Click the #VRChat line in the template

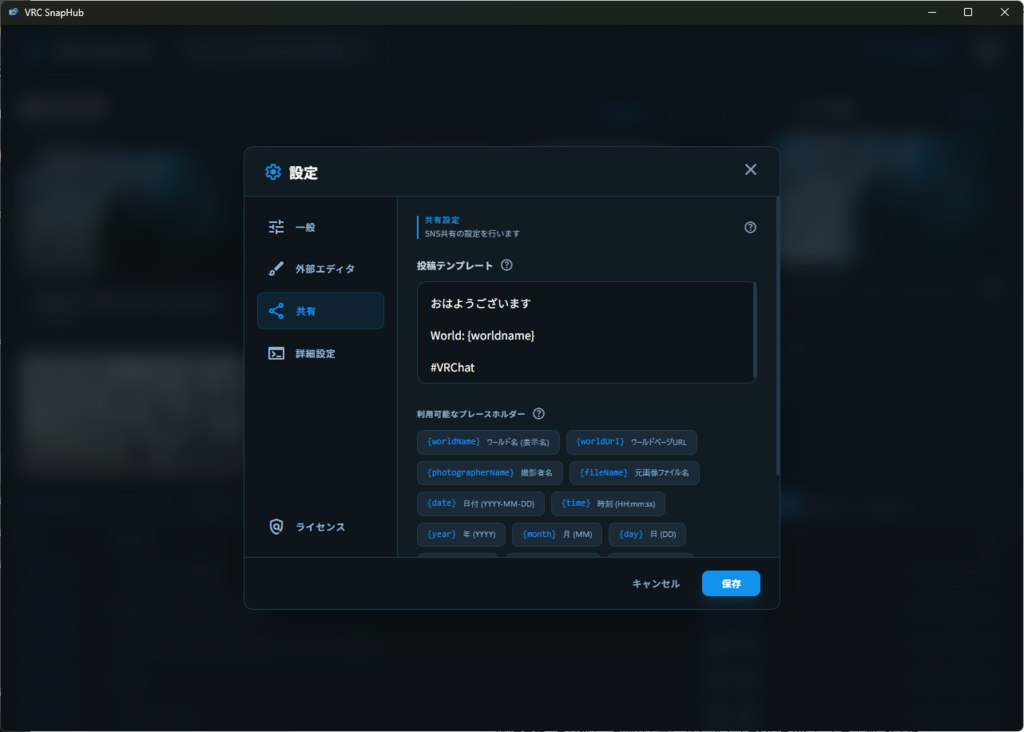452,368
